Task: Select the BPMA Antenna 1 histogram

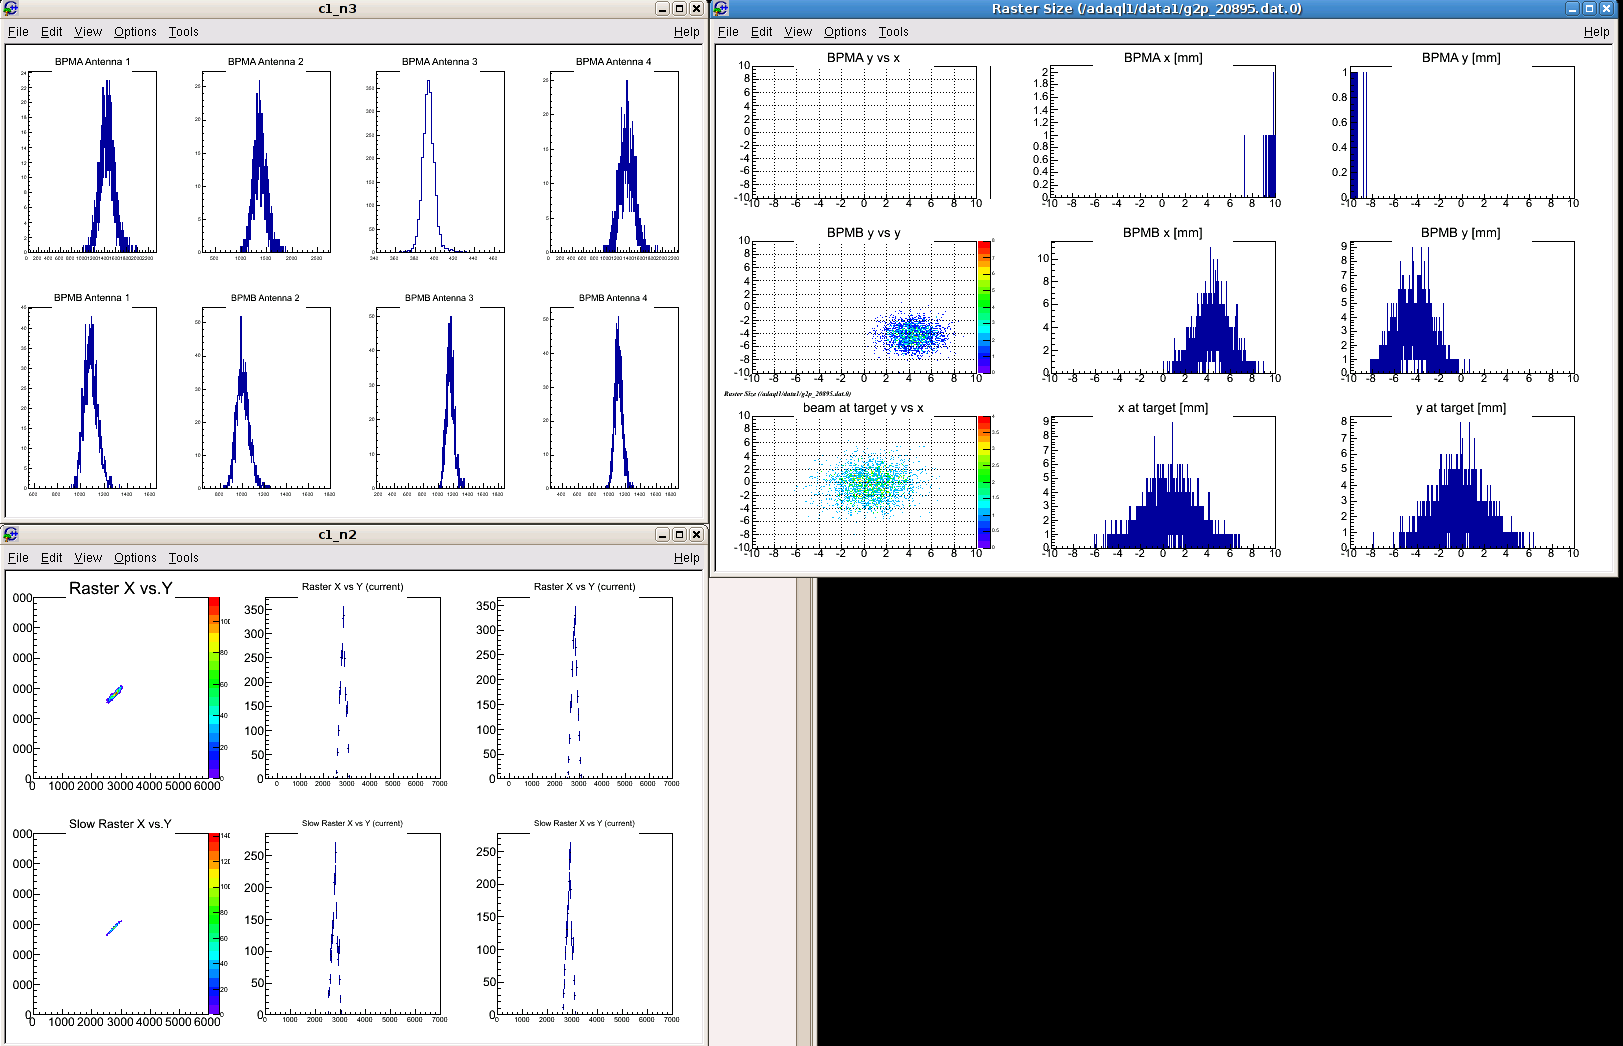Action: 92,162
